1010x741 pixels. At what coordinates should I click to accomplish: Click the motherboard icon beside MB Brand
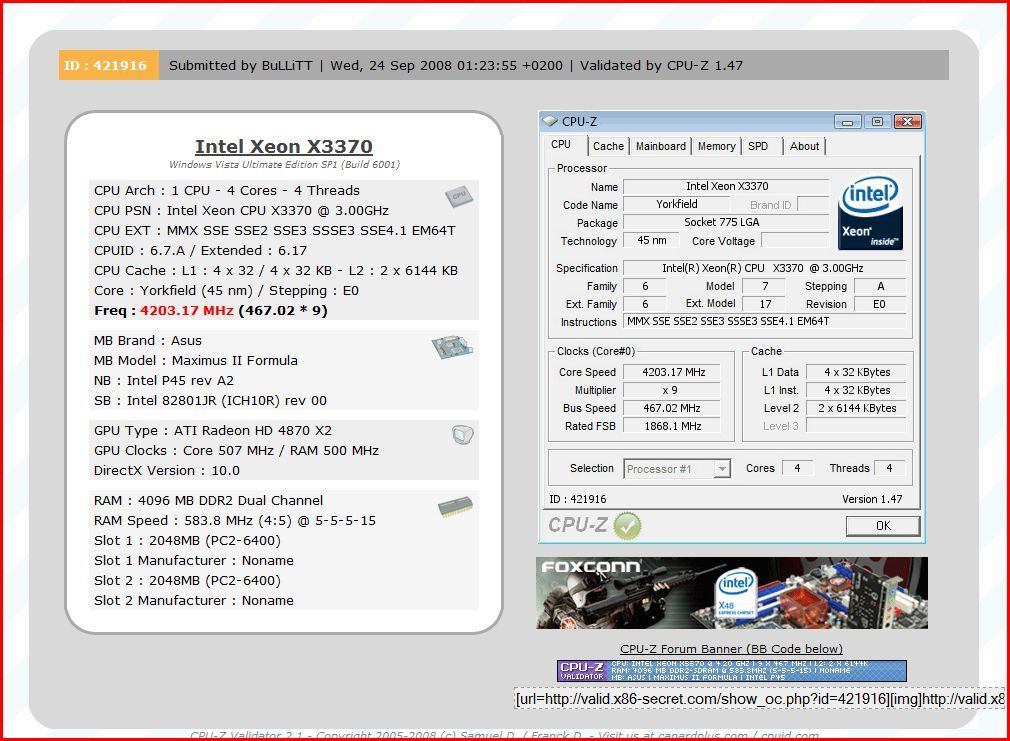coord(452,347)
